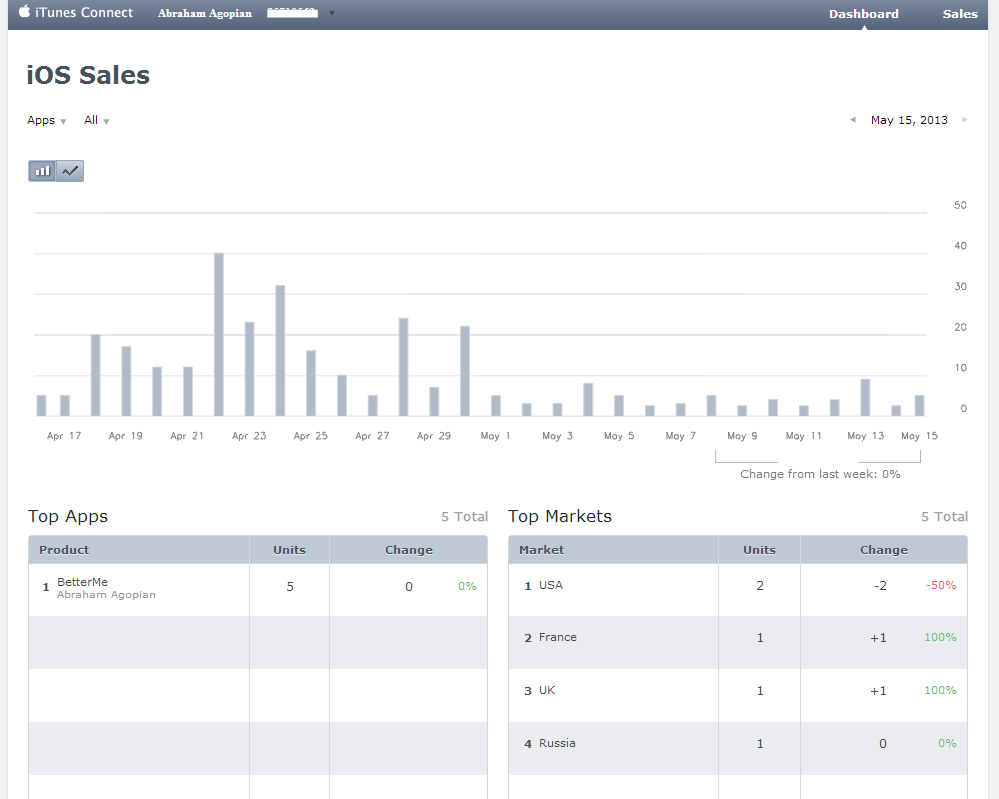Image resolution: width=999 pixels, height=799 pixels.
Task: Open the Apps filter dropdown
Action: click(x=46, y=121)
